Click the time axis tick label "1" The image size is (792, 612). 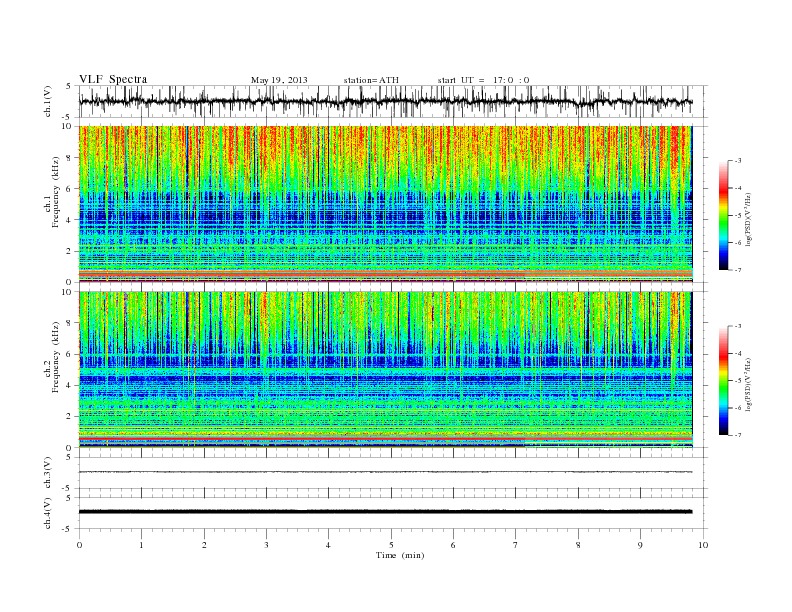141,545
